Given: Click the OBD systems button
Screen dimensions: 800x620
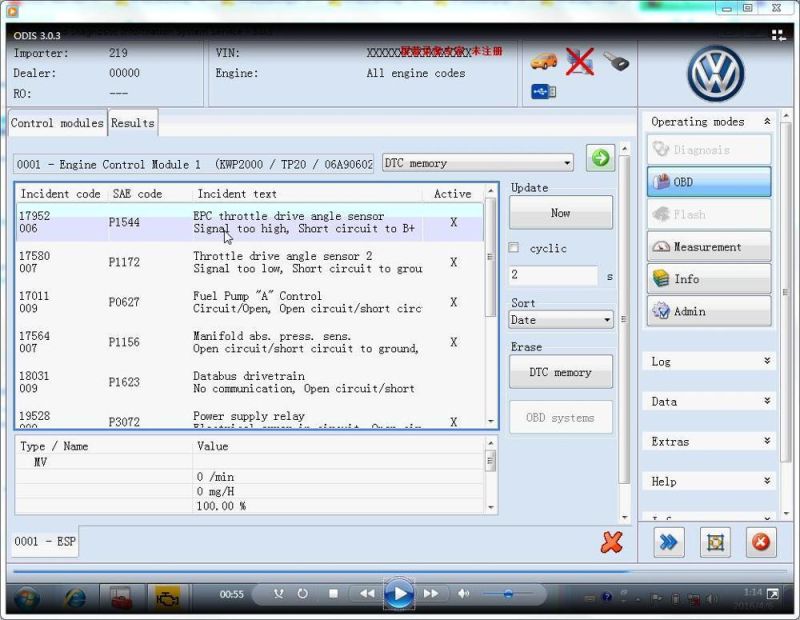Looking at the screenshot, I should 561,417.
